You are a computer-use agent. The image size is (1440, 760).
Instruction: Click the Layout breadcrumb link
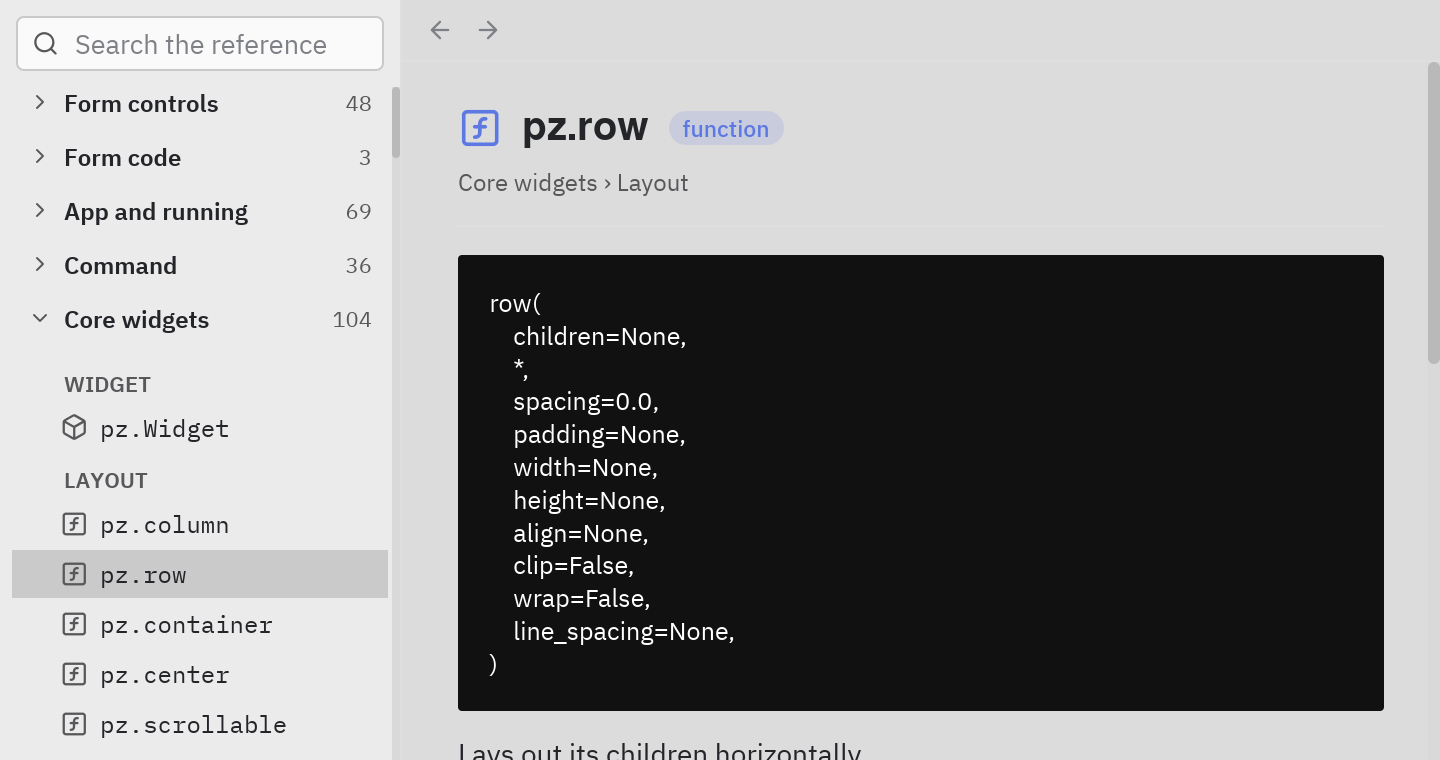pos(652,183)
